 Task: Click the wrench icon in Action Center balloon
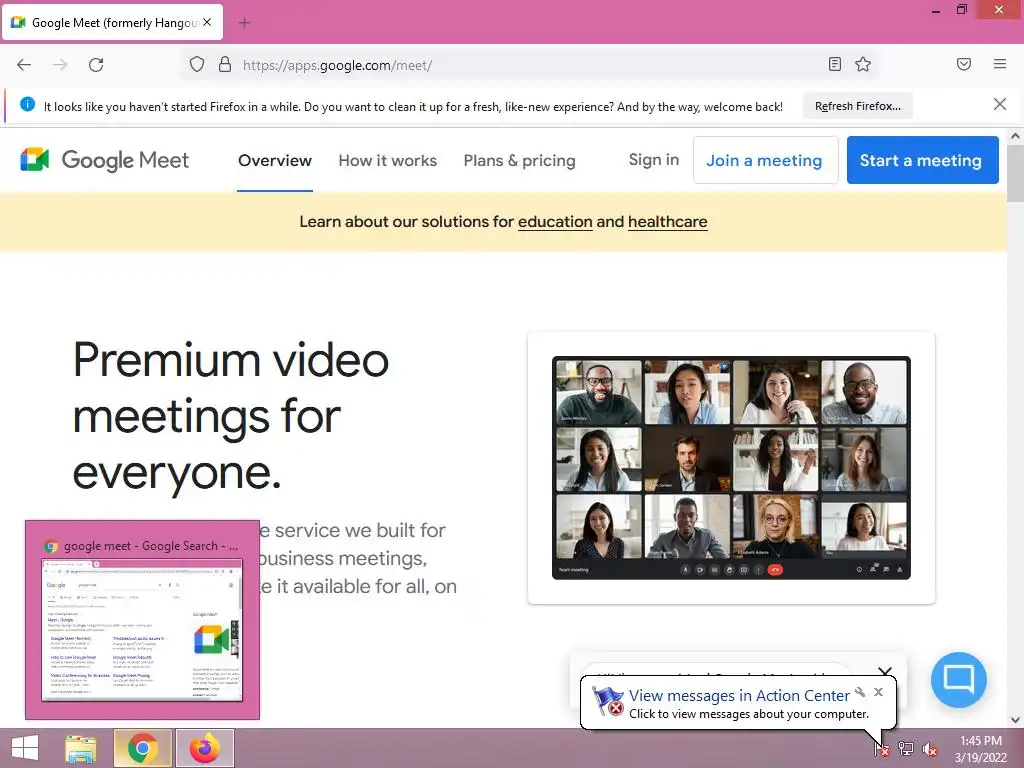pyautogui.click(x=860, y=692)
